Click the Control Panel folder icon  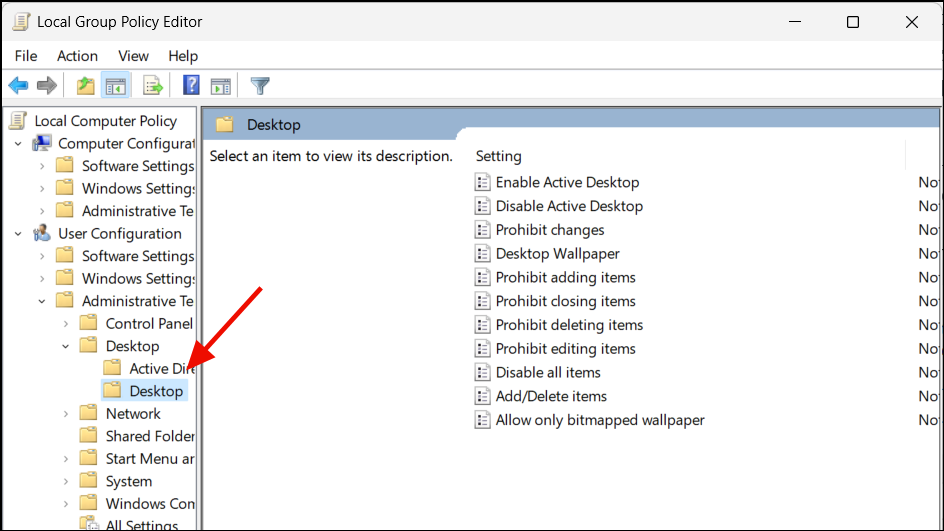pos(88,323)
